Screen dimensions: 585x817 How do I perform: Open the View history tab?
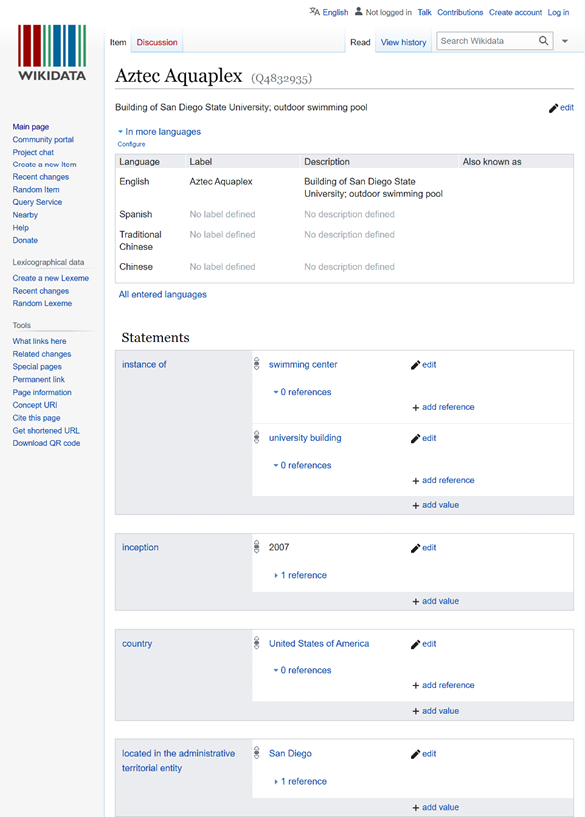click(x=404, y=42)
